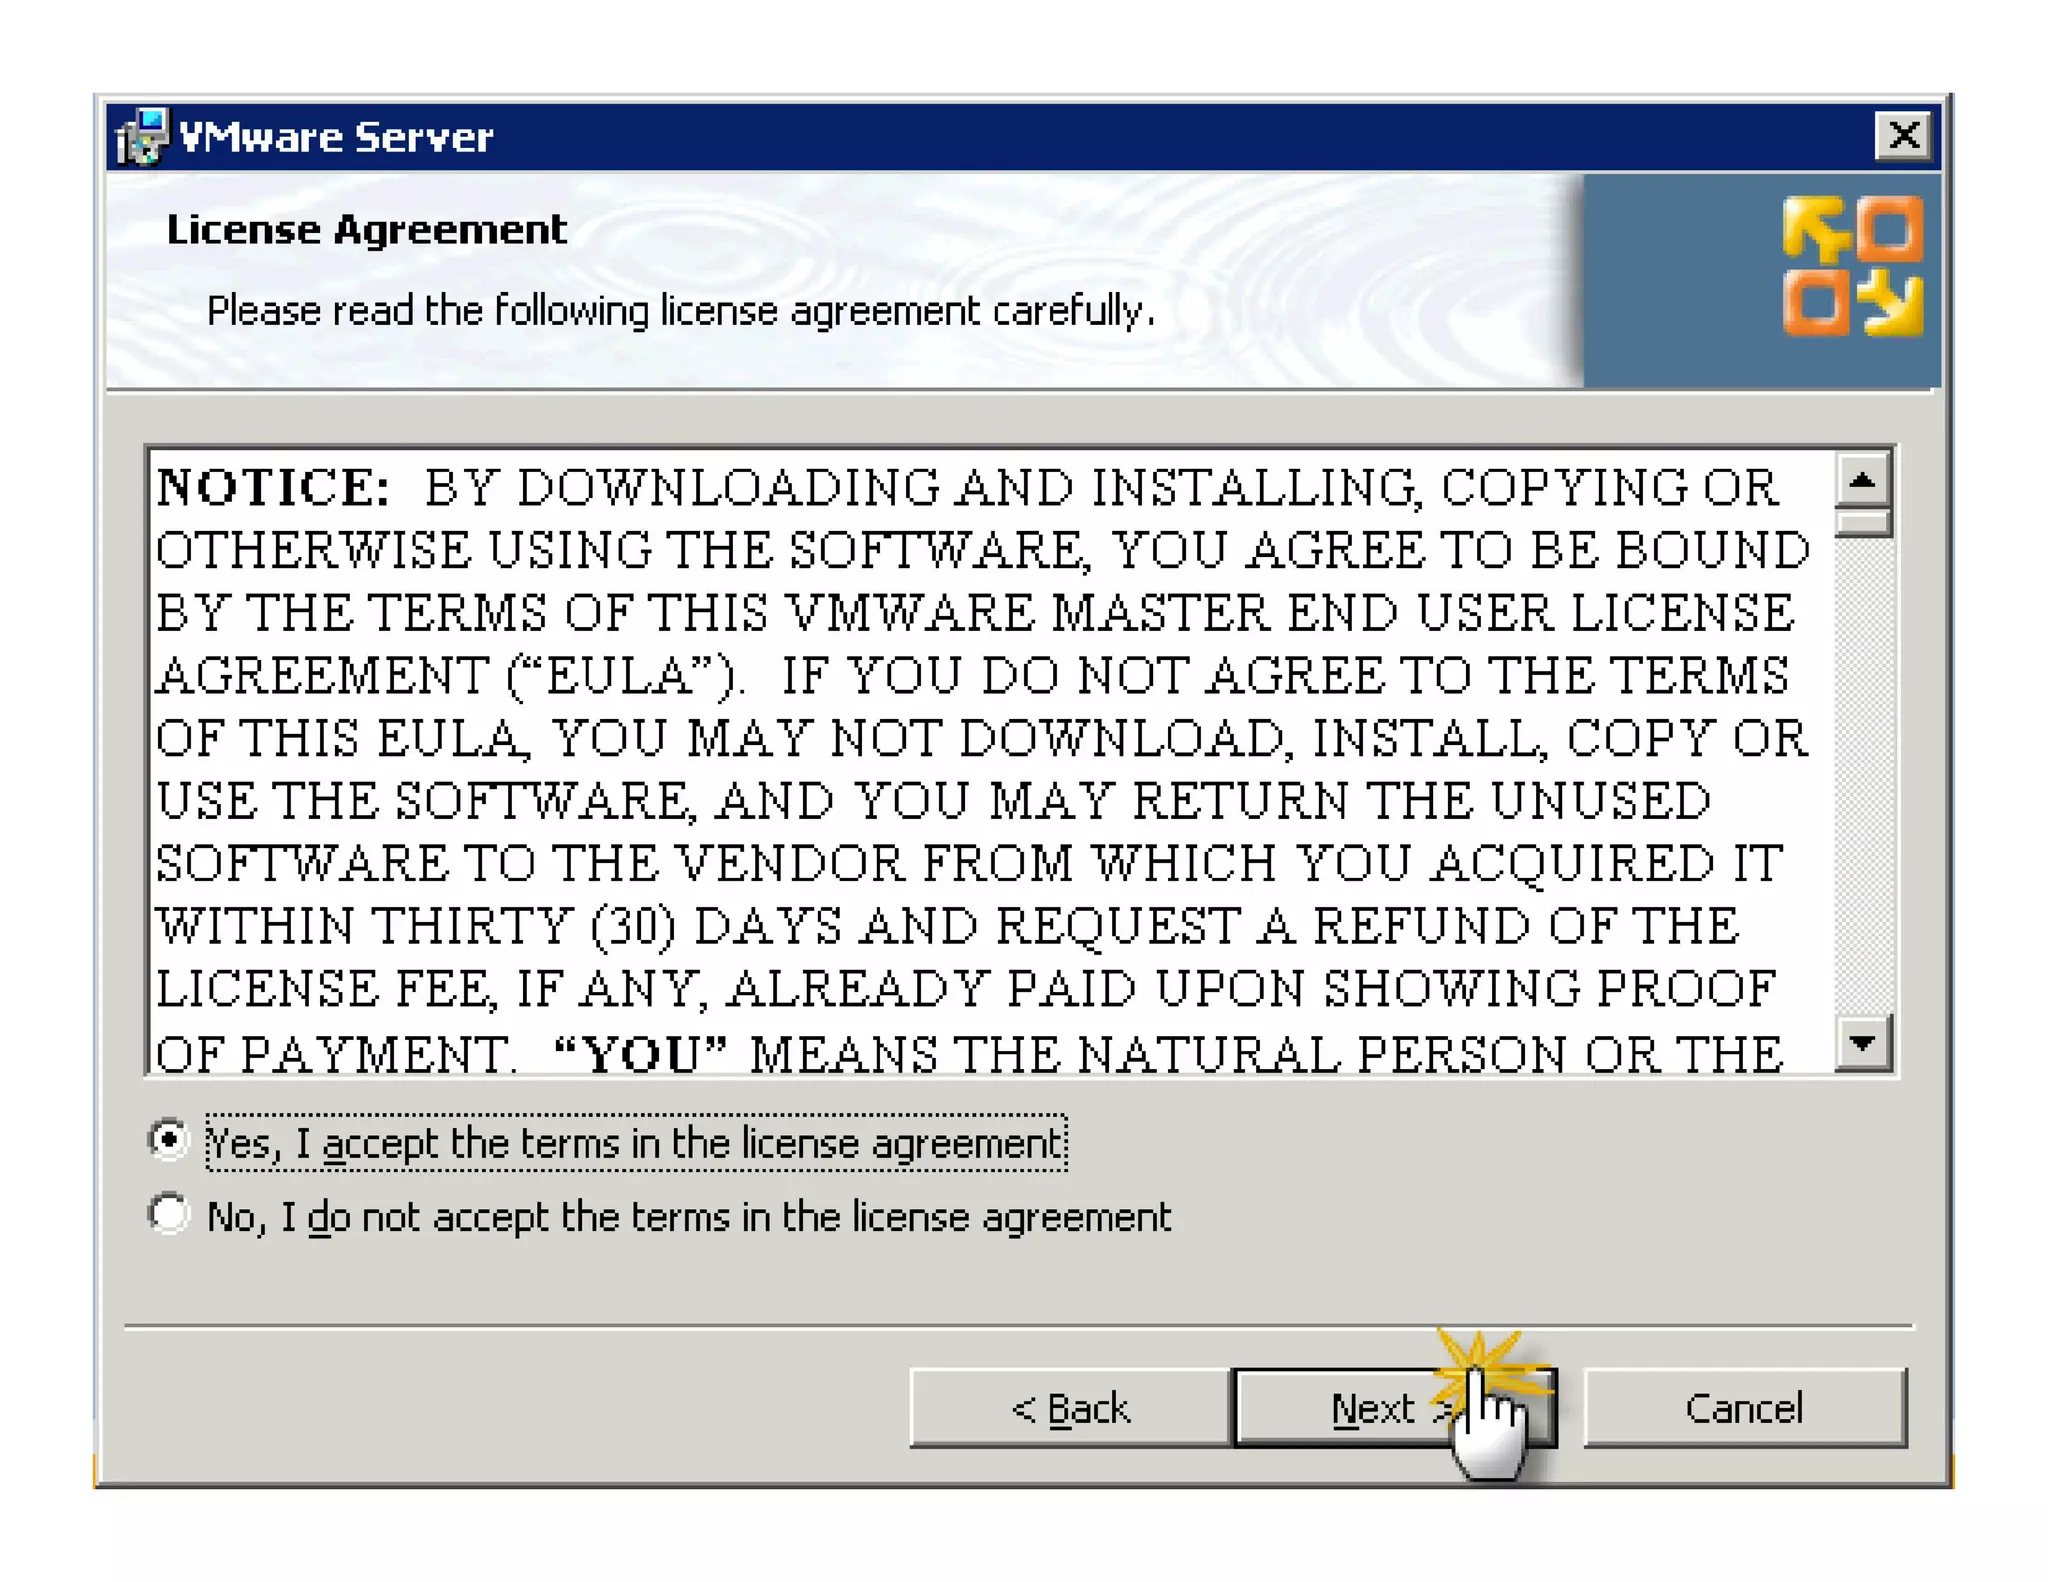Click the VMware Server installer title bar icon
This screenshot has height=1582, width=2048.
pyautogui.click(x=142, y=135)
